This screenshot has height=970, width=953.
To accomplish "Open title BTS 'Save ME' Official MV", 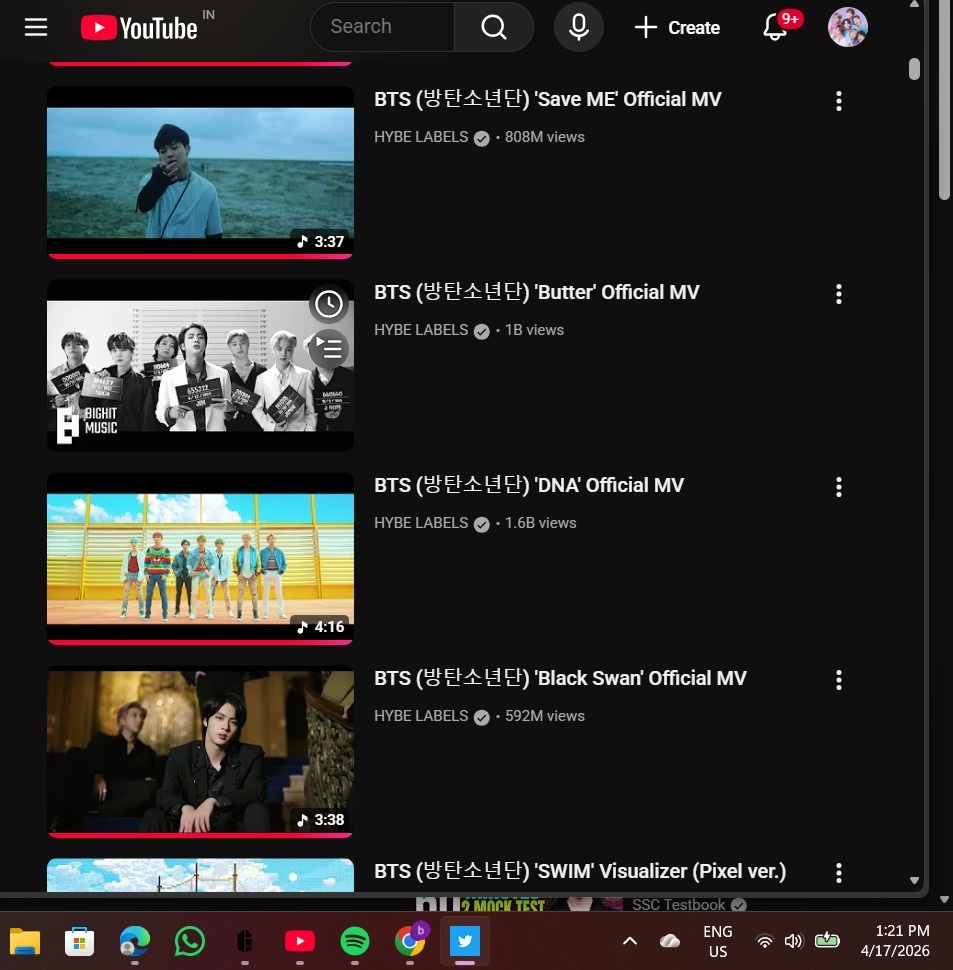I will [547, 99].
